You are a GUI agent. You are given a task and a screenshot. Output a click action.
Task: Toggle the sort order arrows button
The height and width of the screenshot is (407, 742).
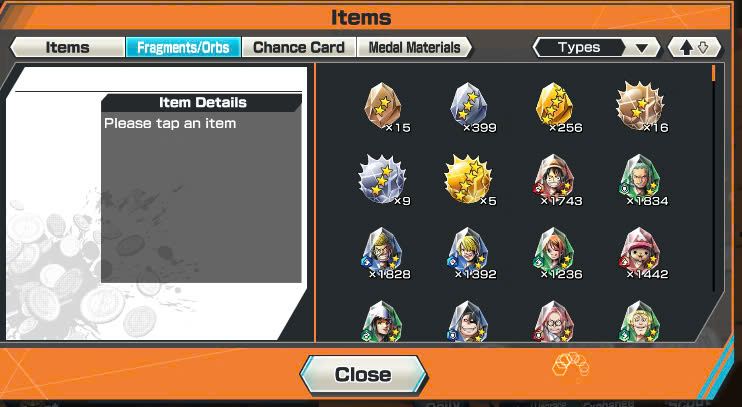point(694,47)
